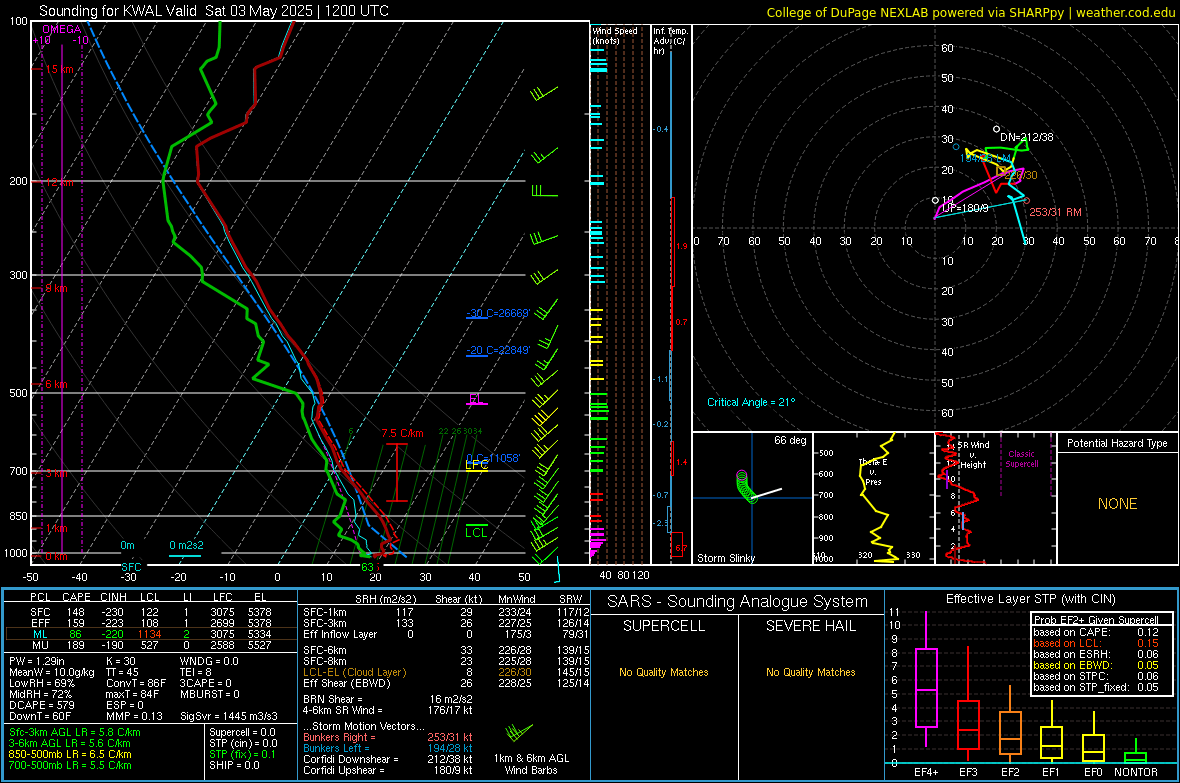Click the 'Supercell = 0.0' parameter

(x=242, y=732)
